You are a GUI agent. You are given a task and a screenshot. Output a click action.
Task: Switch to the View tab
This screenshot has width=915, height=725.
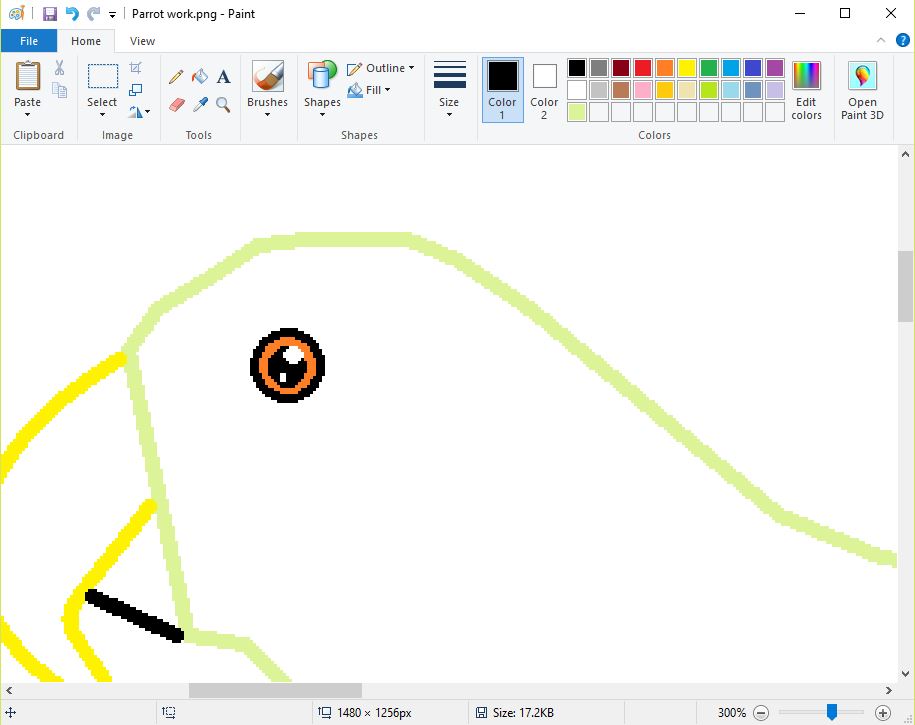[x=142, y=41]
